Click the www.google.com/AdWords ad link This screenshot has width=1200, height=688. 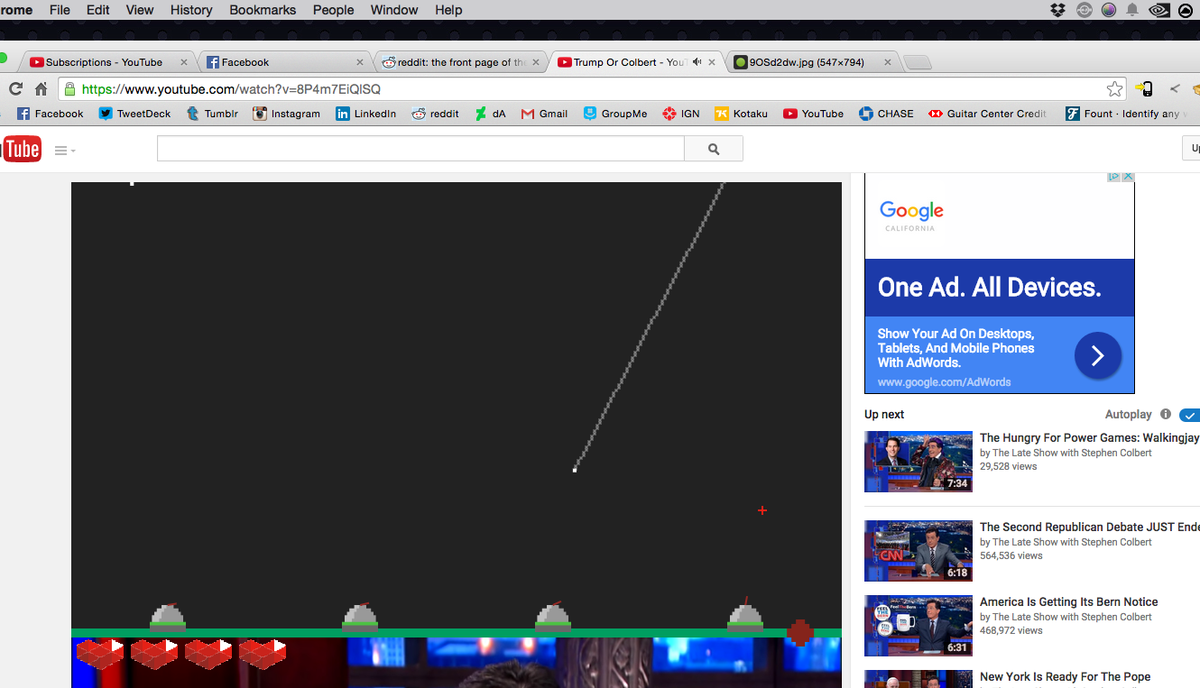944,382
